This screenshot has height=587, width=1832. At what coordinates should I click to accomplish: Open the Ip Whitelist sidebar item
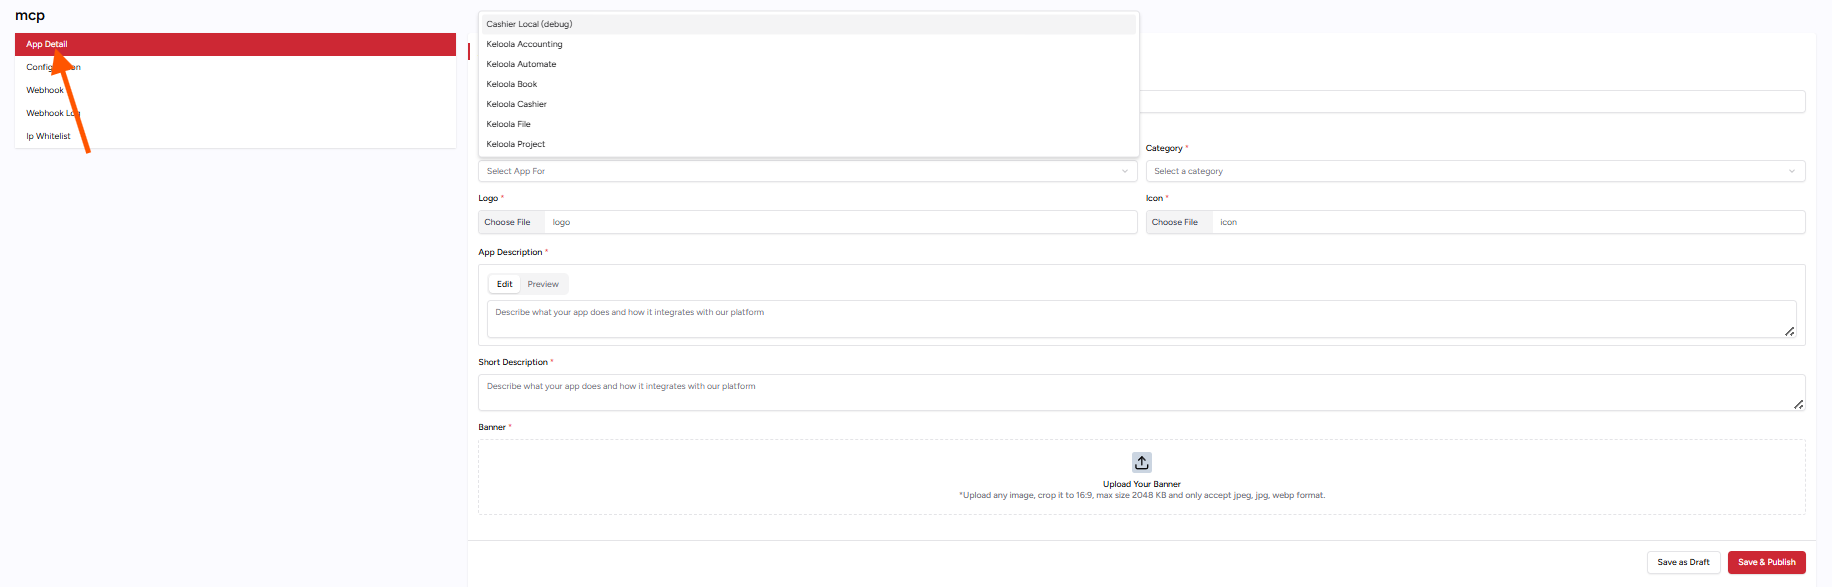pyautogui.click(x=235, y=136)
